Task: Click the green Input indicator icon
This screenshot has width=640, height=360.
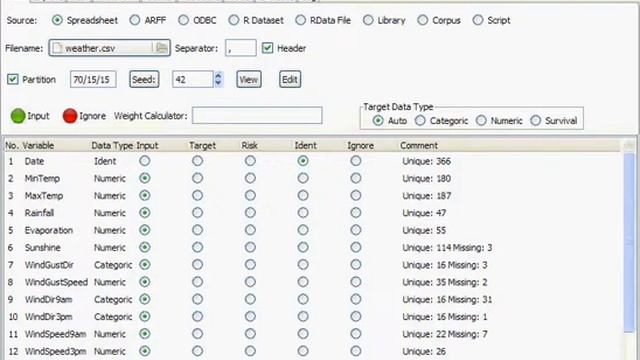Action: coord(18,116)
